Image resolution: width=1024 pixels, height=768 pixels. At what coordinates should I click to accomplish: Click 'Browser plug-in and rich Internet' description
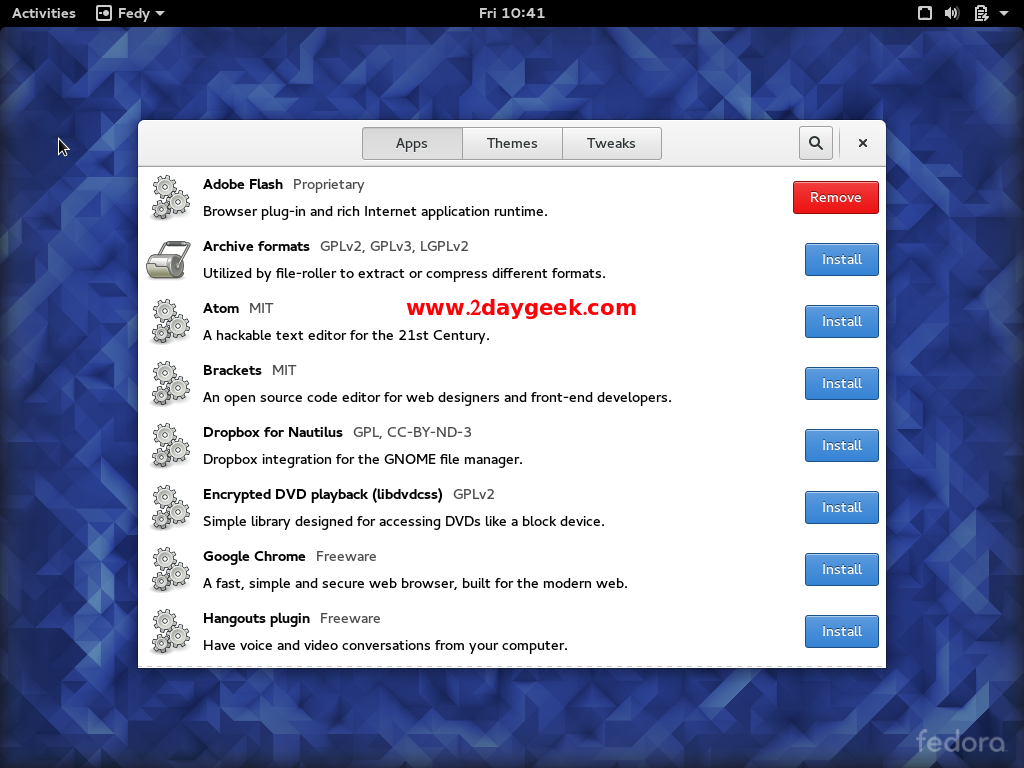tap(376, 212)
